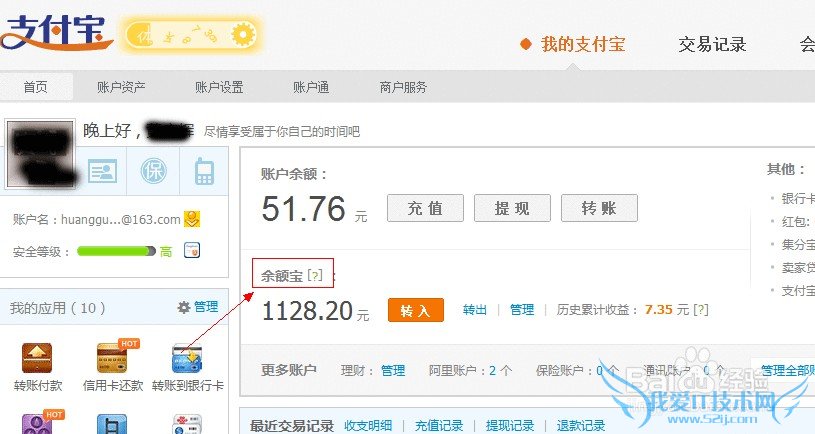Switch to the 交易记录 top tab
The width and height of the screenshot is (815, 434).
click(x=712, y=44)
